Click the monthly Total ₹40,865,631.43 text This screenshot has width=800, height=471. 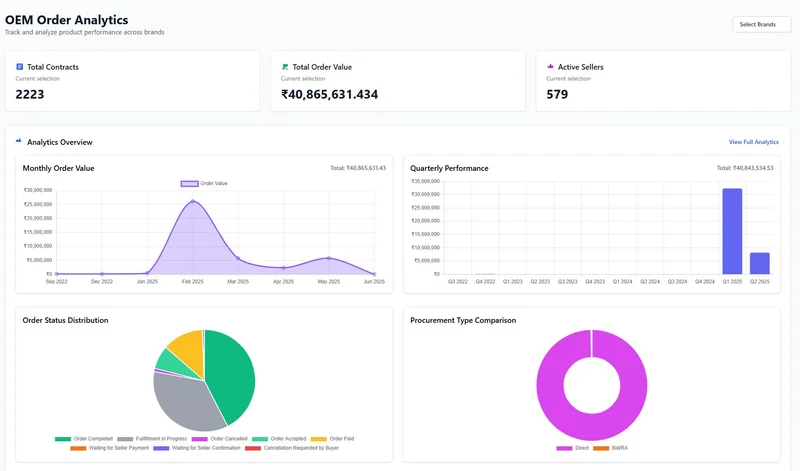(x=358, y=168)
